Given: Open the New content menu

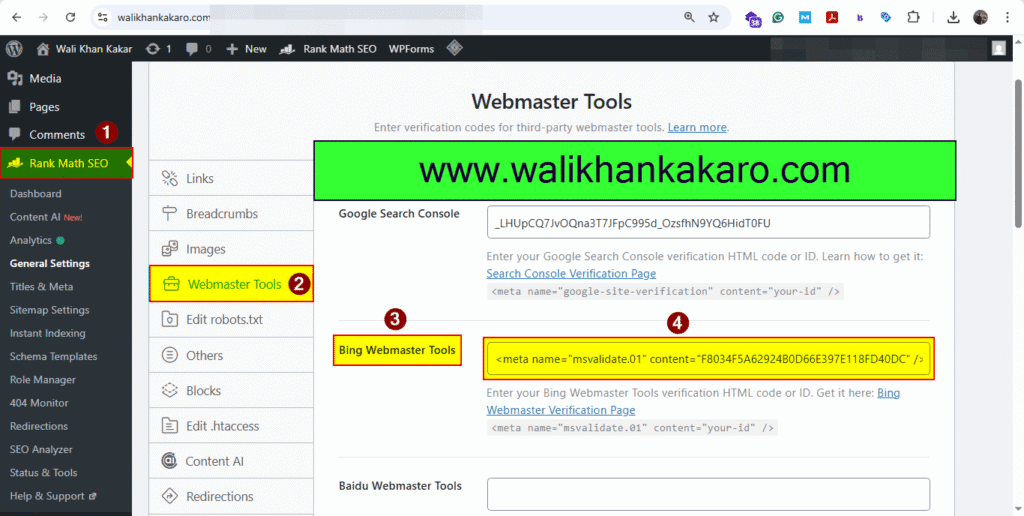Looking at the screenshot, I should click(x=246, y=48).
